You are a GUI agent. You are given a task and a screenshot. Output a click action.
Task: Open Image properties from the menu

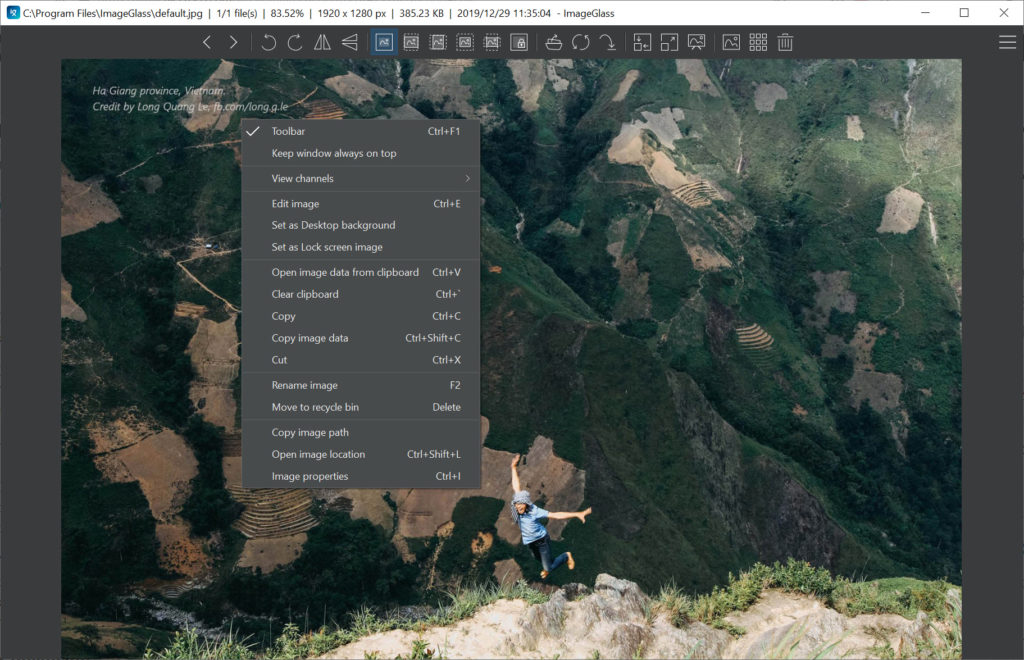pos(310,476)
